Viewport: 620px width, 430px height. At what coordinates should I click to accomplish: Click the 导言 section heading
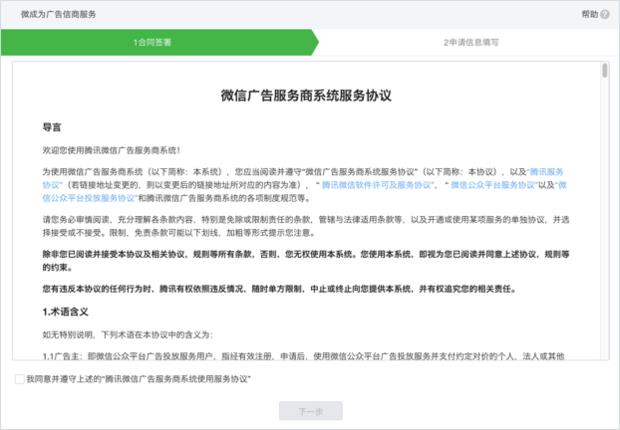coord(52,127)
